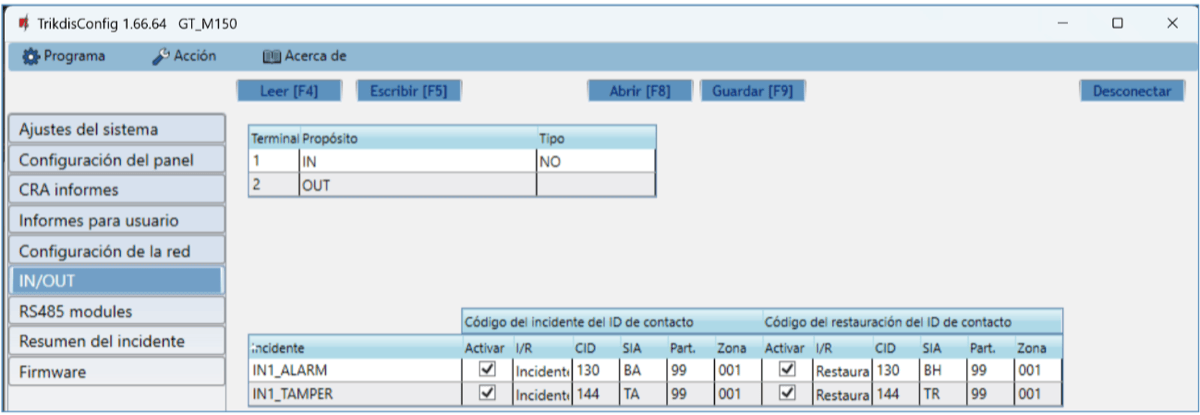Viewport: 1200px width, 415px height.
Task: Open the Acción menu
Action: click(x=184, y=57)
